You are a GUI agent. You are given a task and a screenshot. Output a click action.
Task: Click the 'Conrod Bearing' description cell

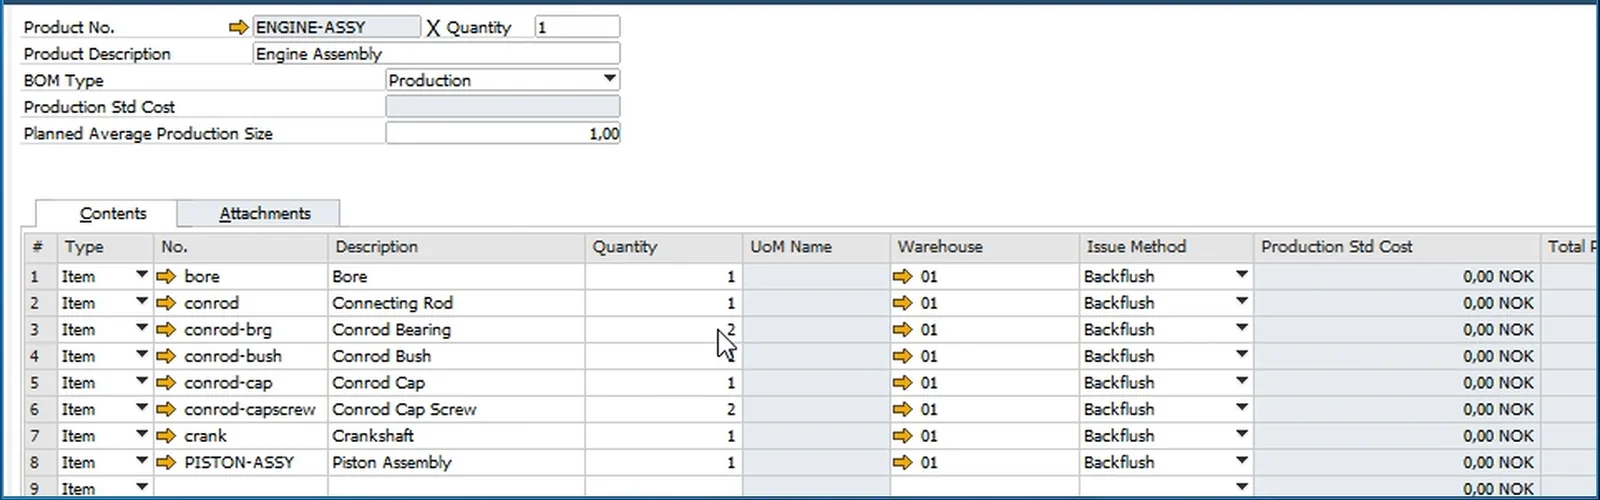(456, 329)
